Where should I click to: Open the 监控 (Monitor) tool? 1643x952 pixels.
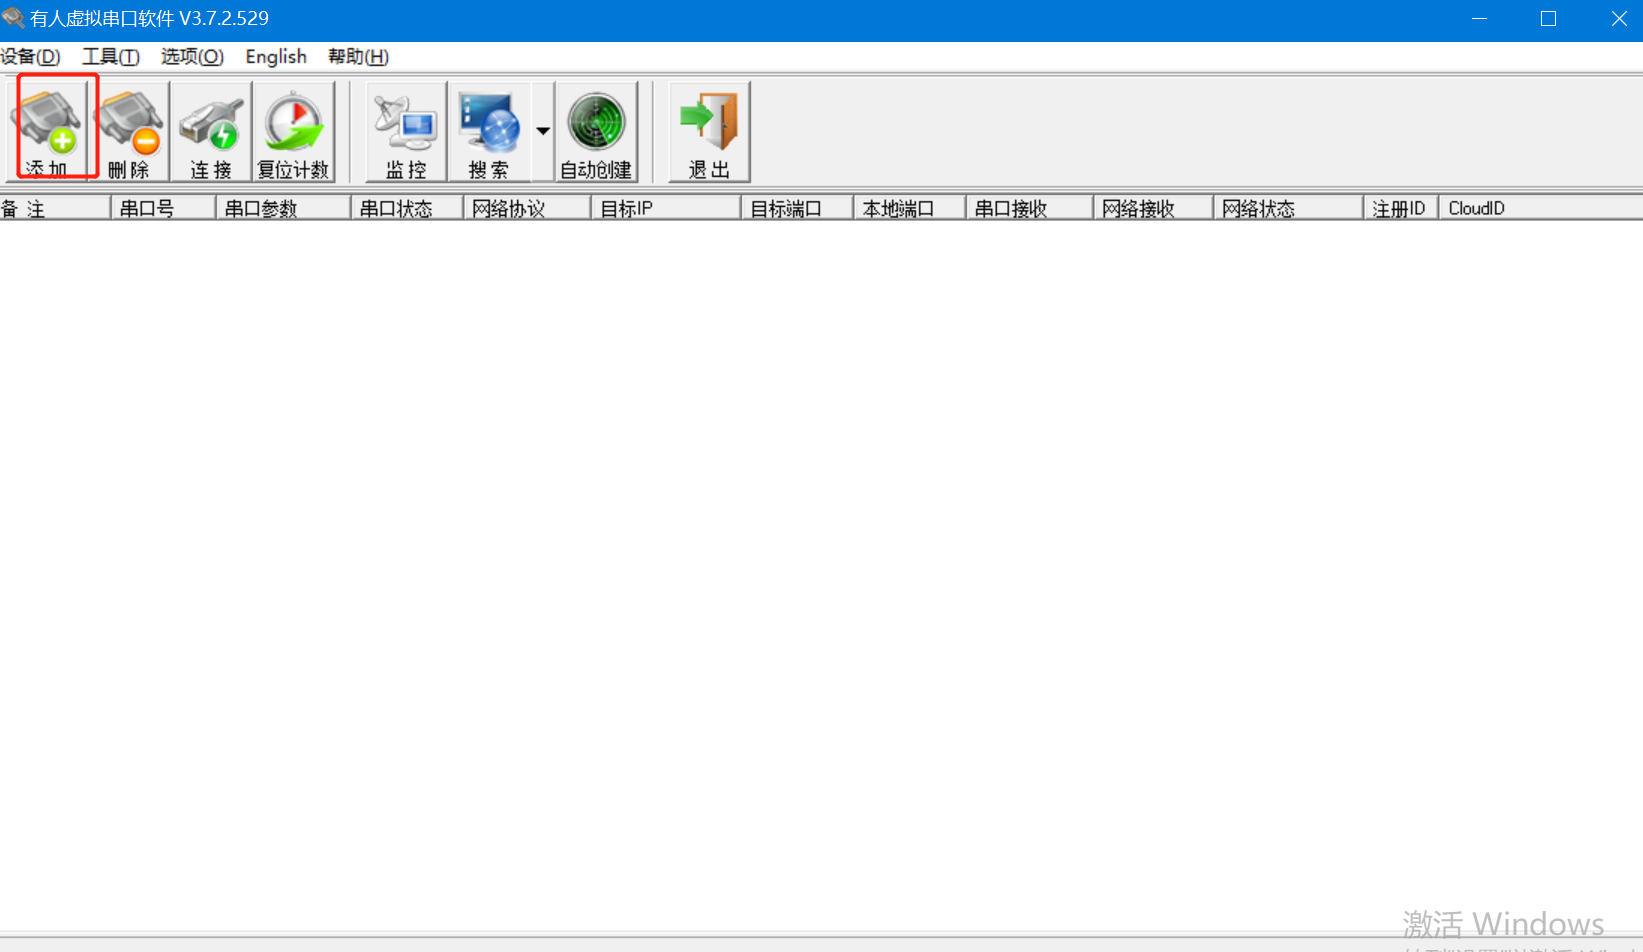pos(406,130)
